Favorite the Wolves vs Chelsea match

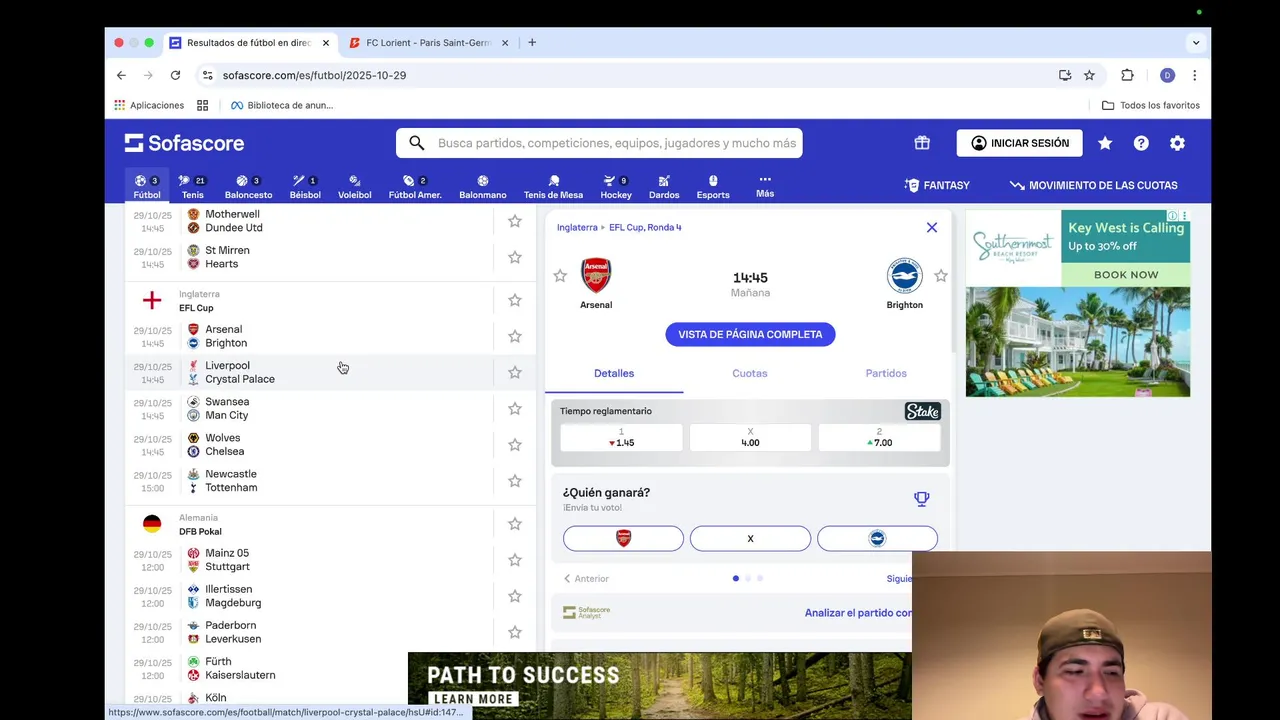pos(515,444)
